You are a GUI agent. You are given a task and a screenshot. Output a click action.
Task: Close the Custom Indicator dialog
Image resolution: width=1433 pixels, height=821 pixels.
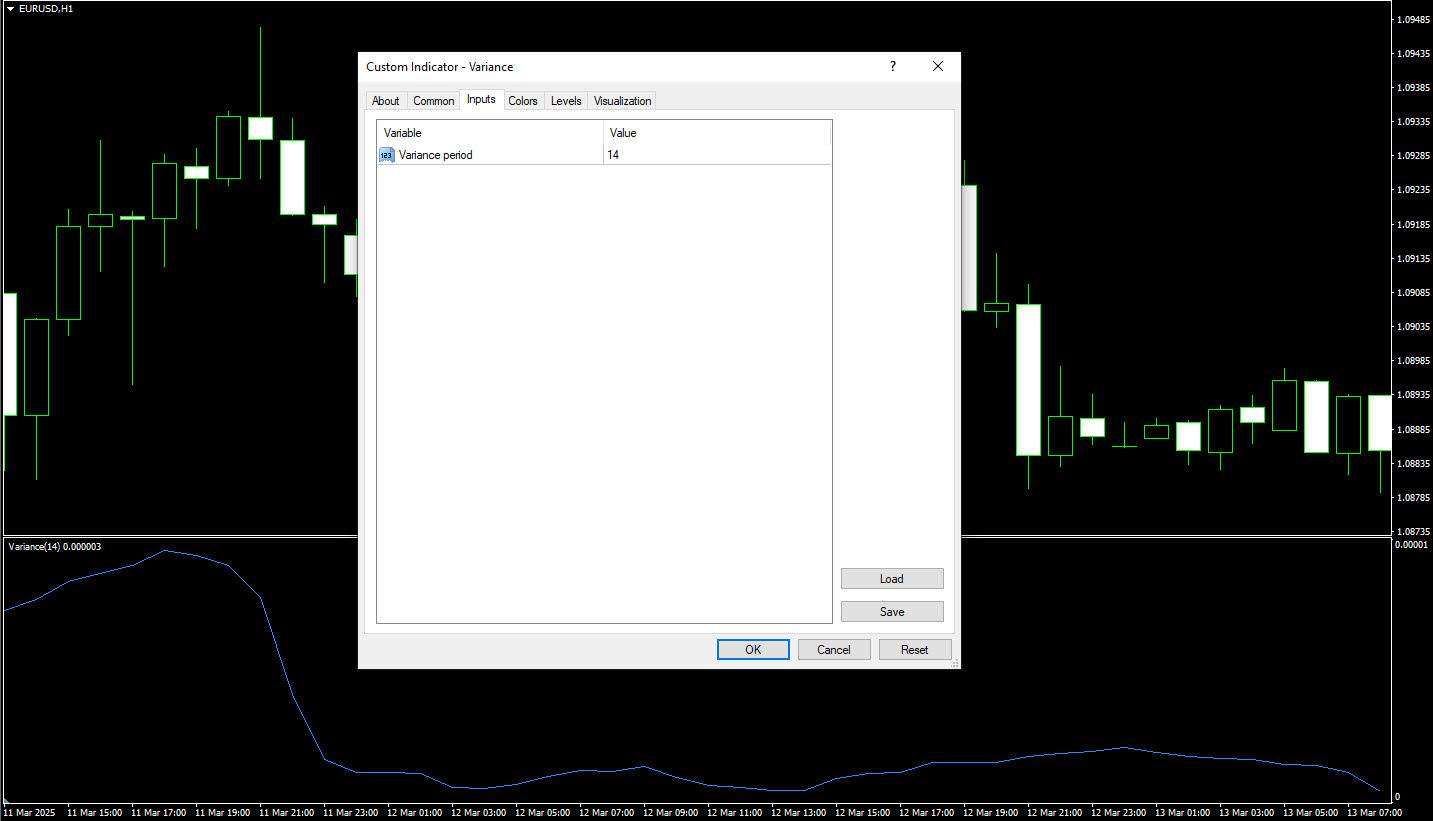(x=938, y=67)
